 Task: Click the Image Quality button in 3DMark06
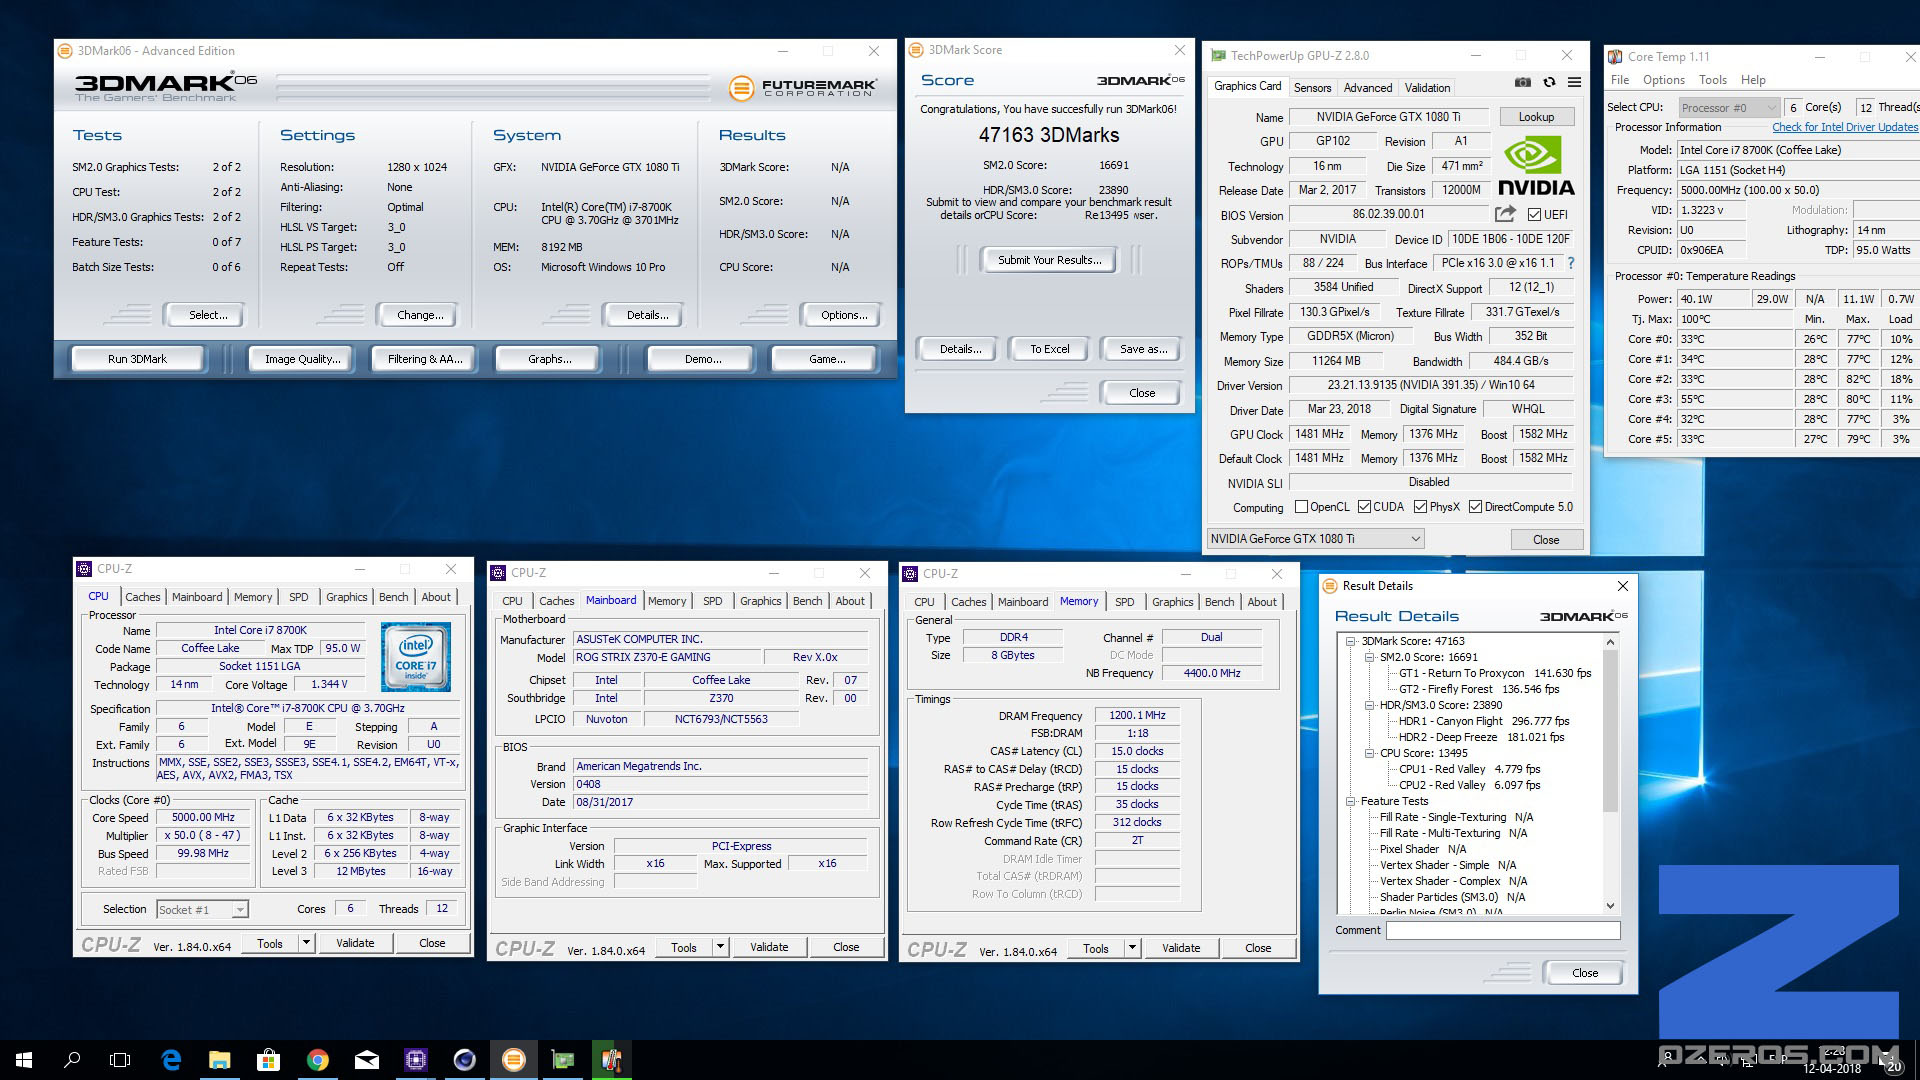click(x=302, y=359)
